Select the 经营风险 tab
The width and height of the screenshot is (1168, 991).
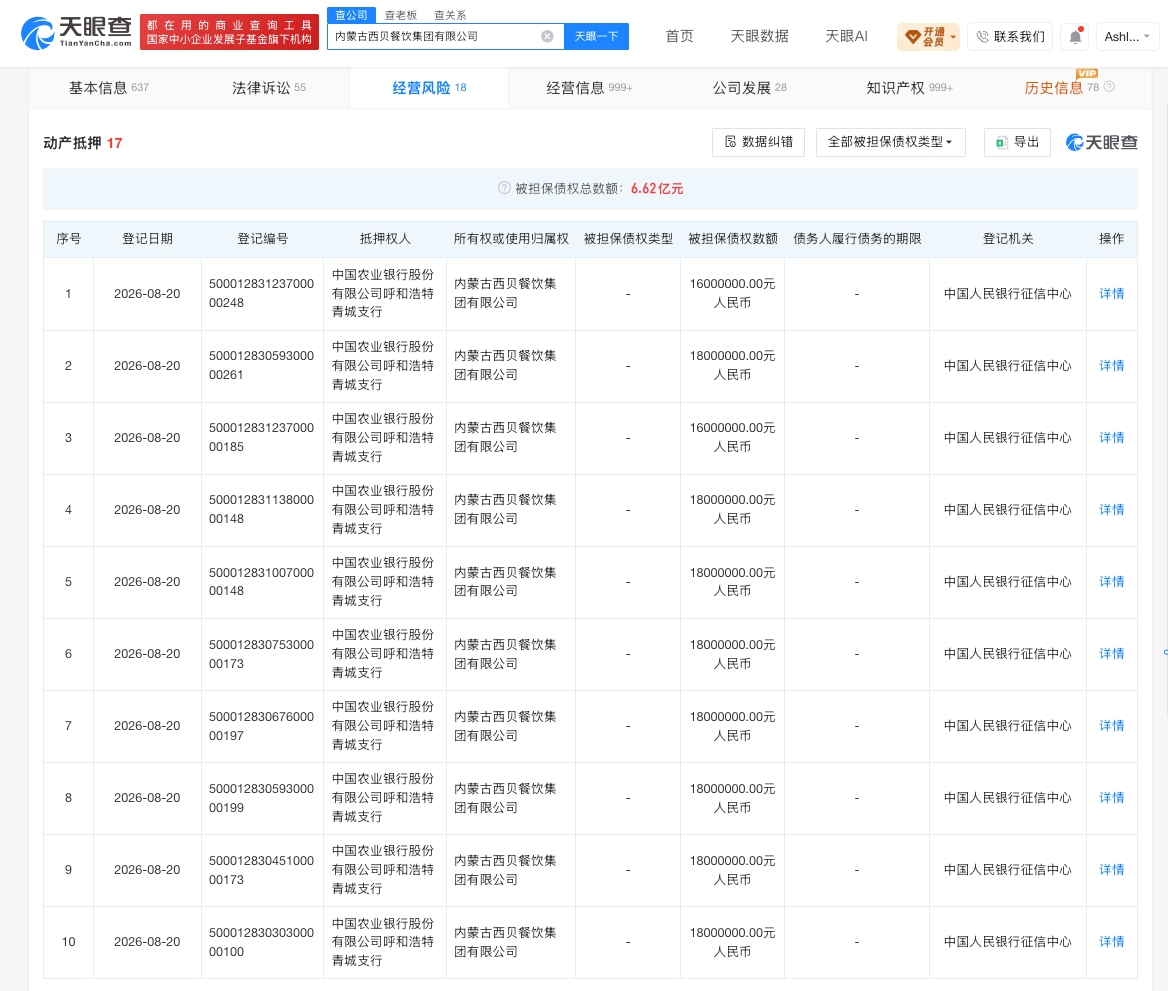click(429, 88)
